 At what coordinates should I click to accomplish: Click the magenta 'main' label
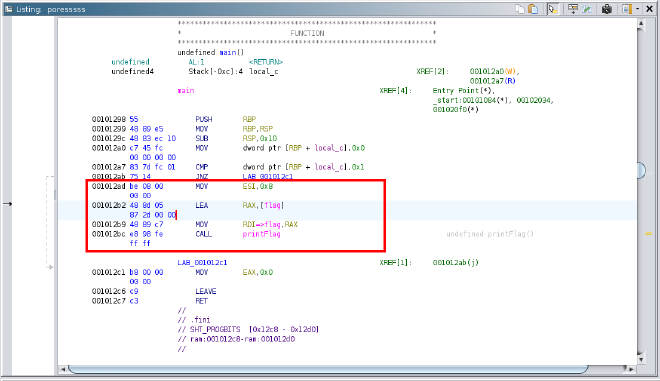coord(186,91)
